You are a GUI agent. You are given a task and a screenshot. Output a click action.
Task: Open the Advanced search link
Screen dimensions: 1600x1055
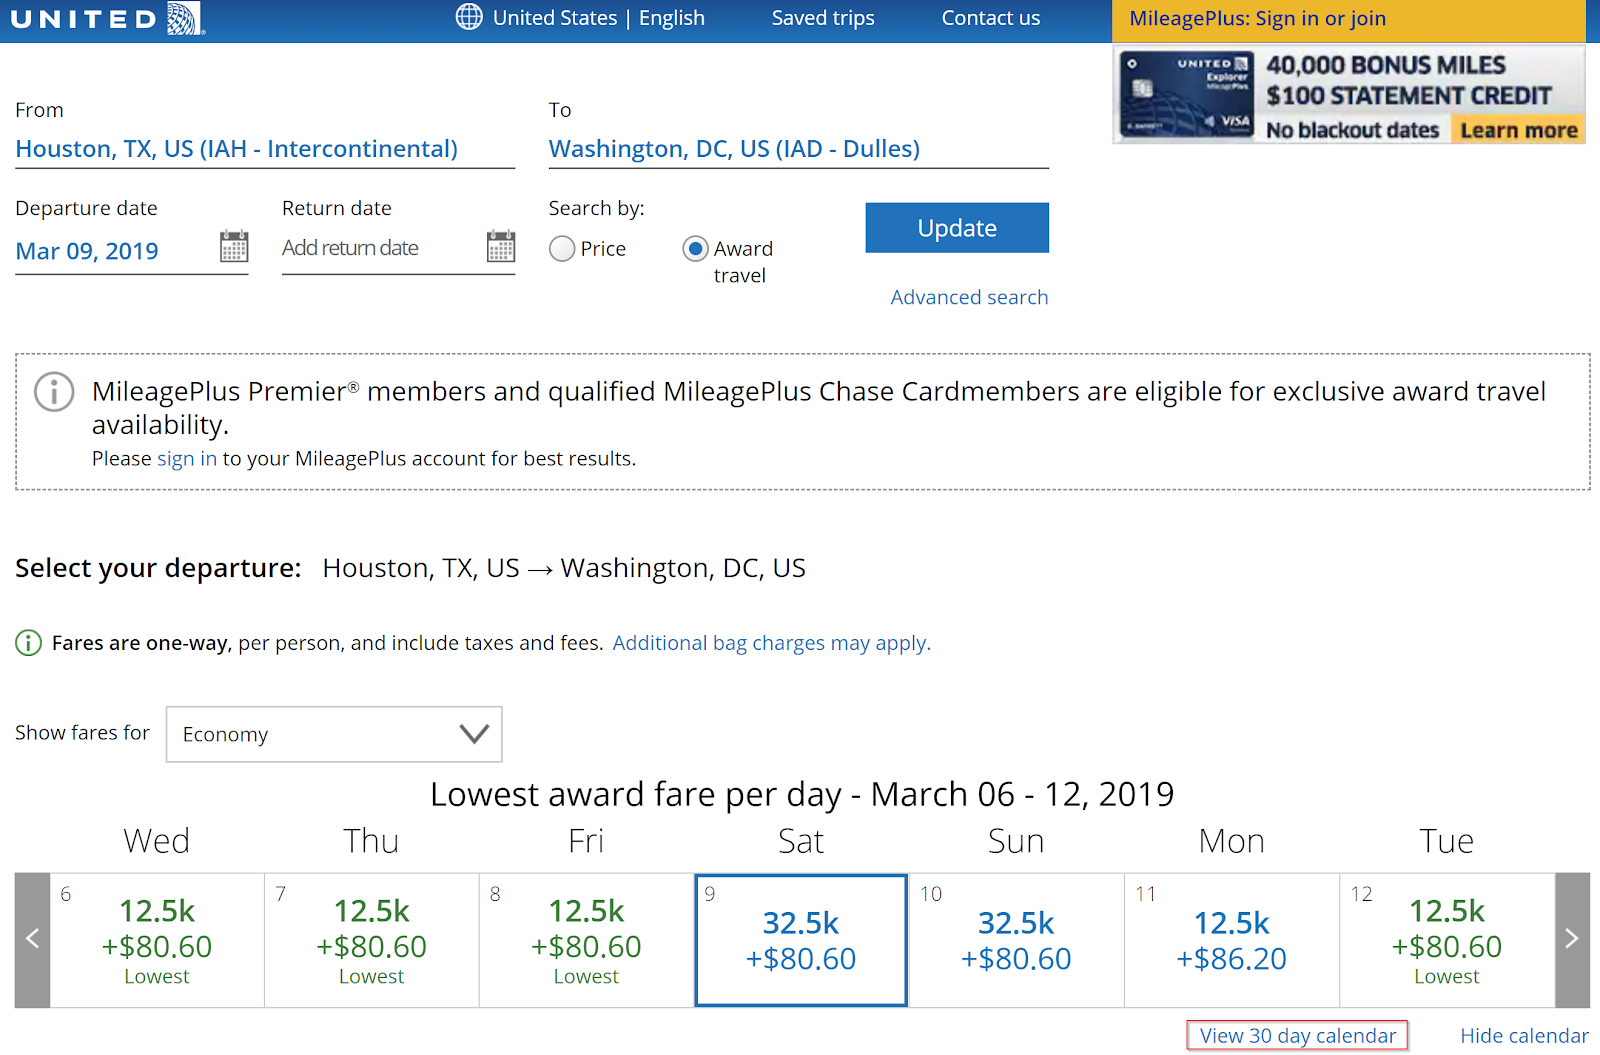point(968,297)
